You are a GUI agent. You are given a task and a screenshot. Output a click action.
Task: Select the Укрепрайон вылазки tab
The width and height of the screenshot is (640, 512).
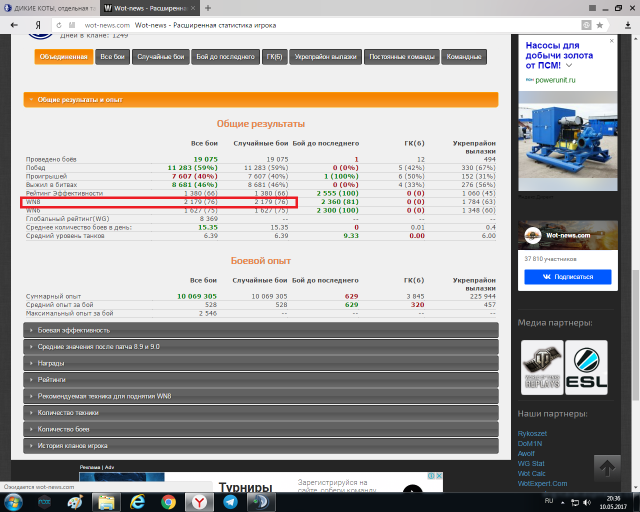click(x=324, y=57)
